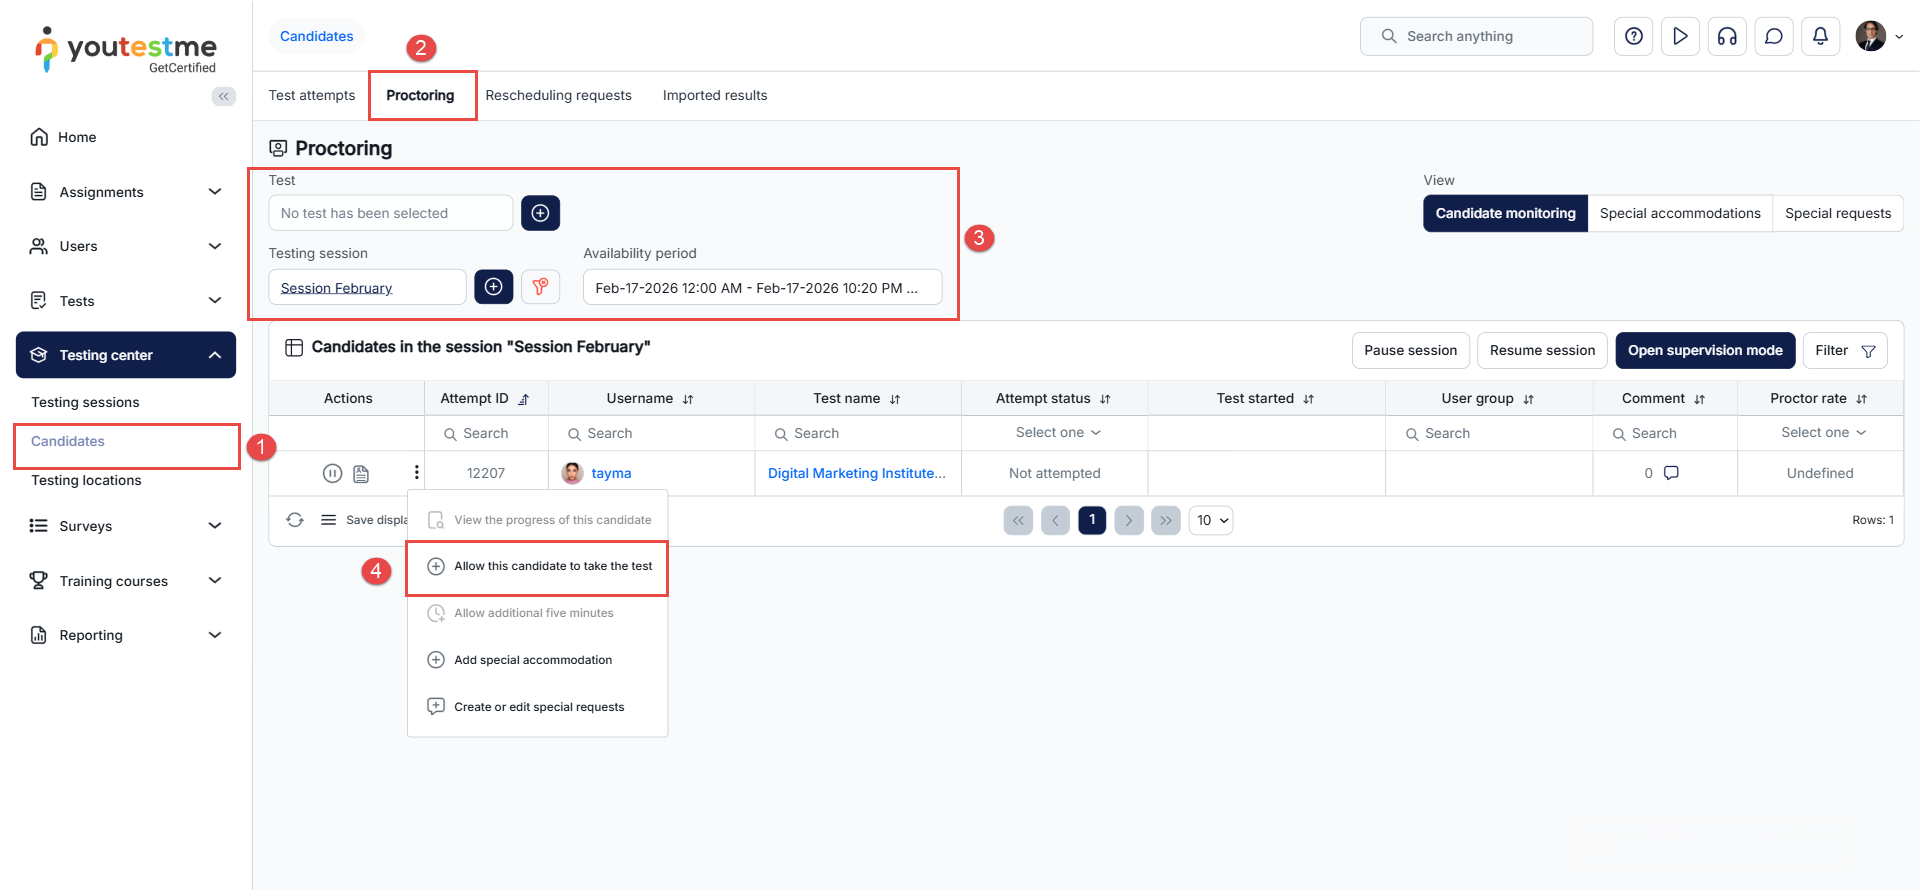The image size is (1920, 890).
Task: Switch to the Rescheduling requests tab
Action: coord(558,95)
